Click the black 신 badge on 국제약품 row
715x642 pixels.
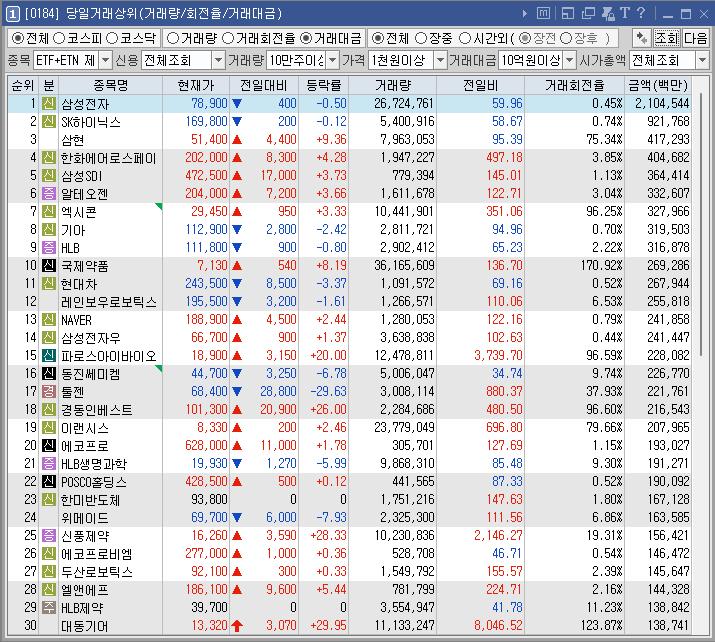point(49,265)
